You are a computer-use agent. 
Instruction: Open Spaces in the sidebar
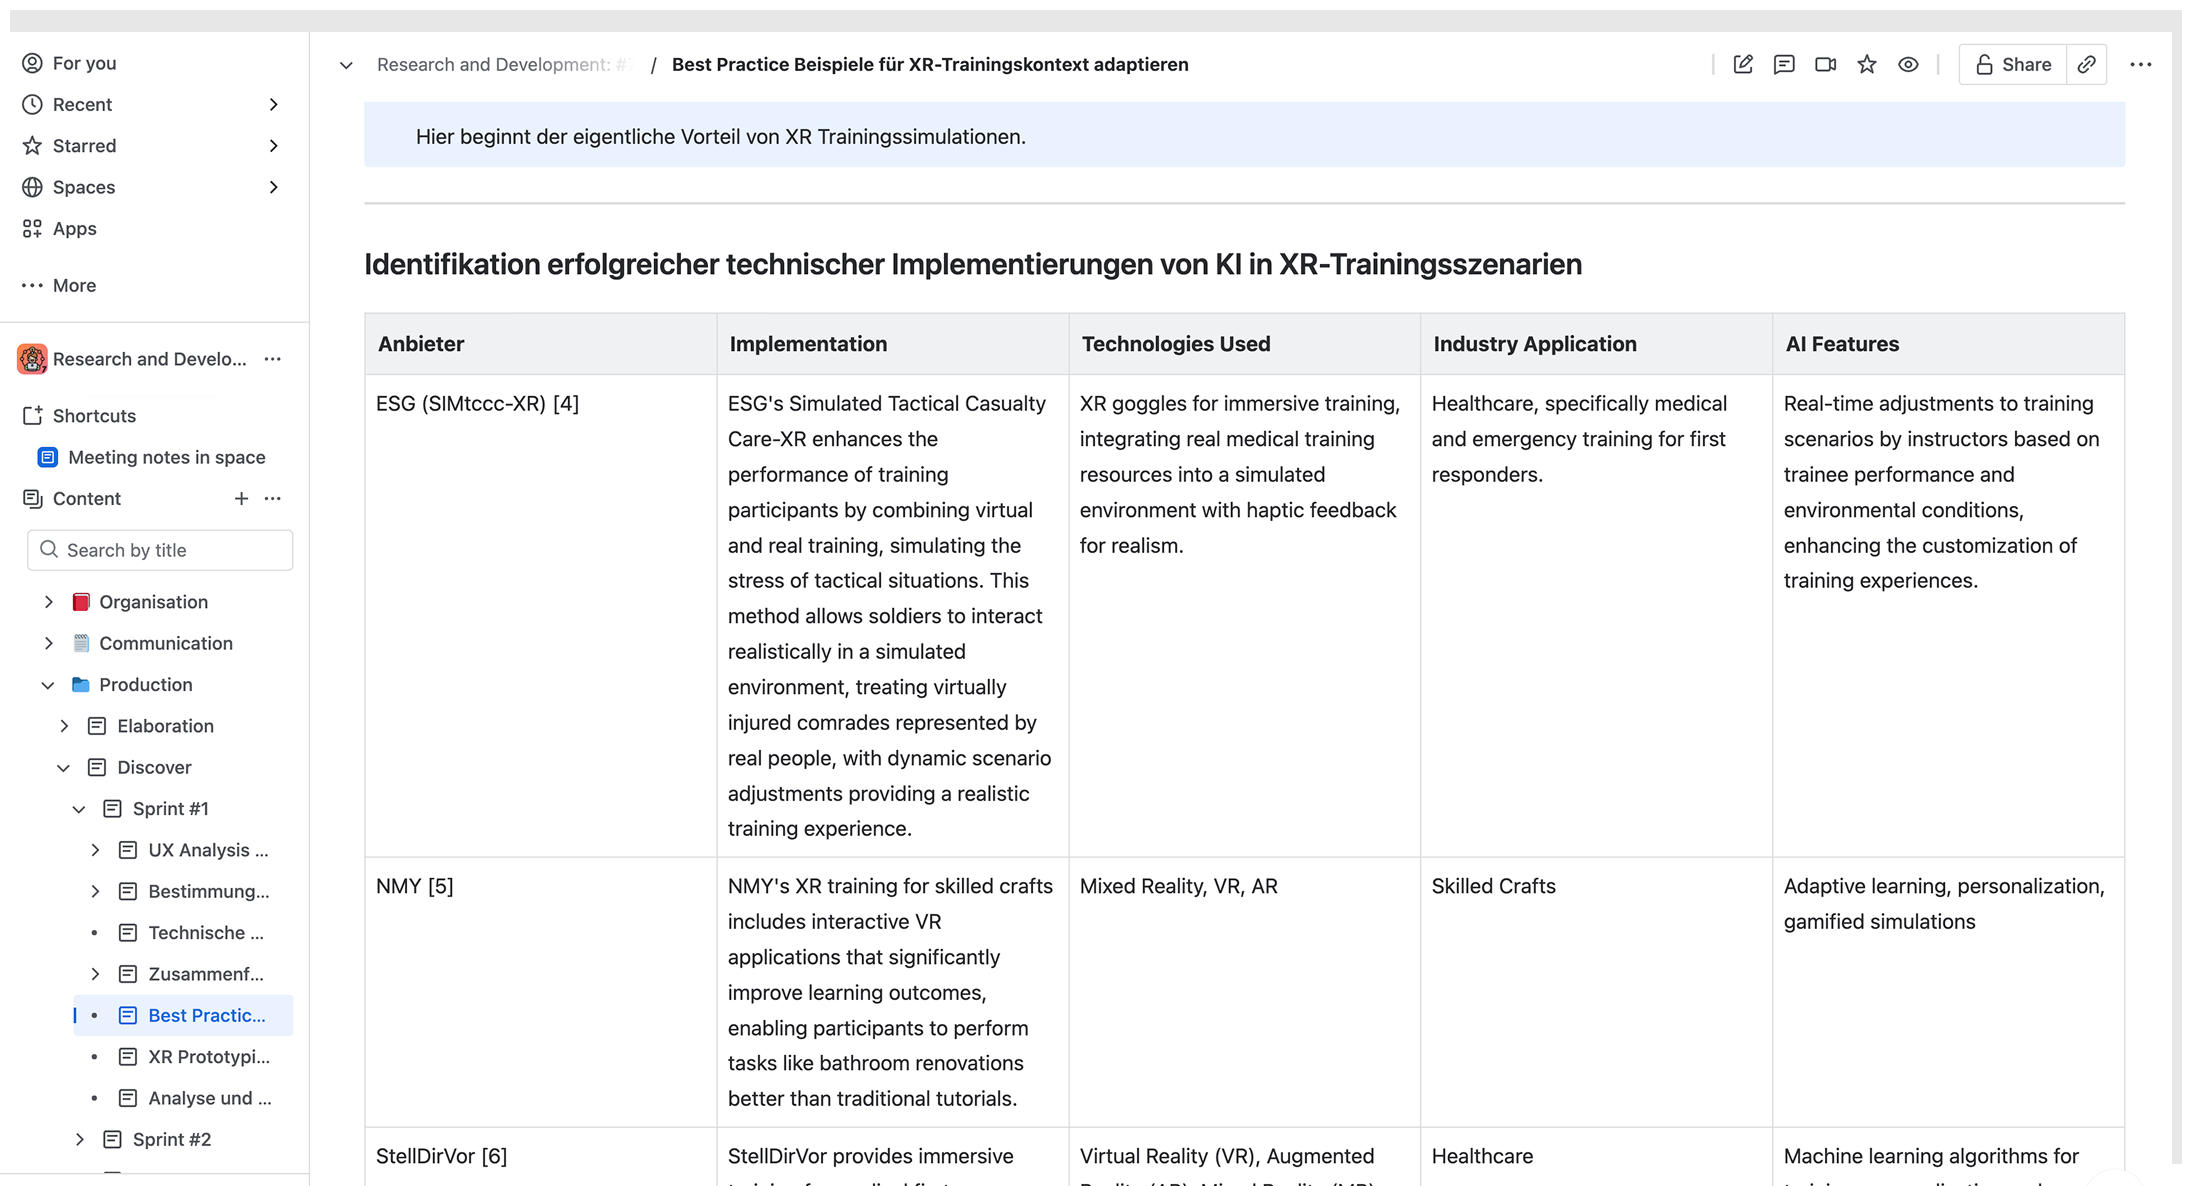(84, 187)
